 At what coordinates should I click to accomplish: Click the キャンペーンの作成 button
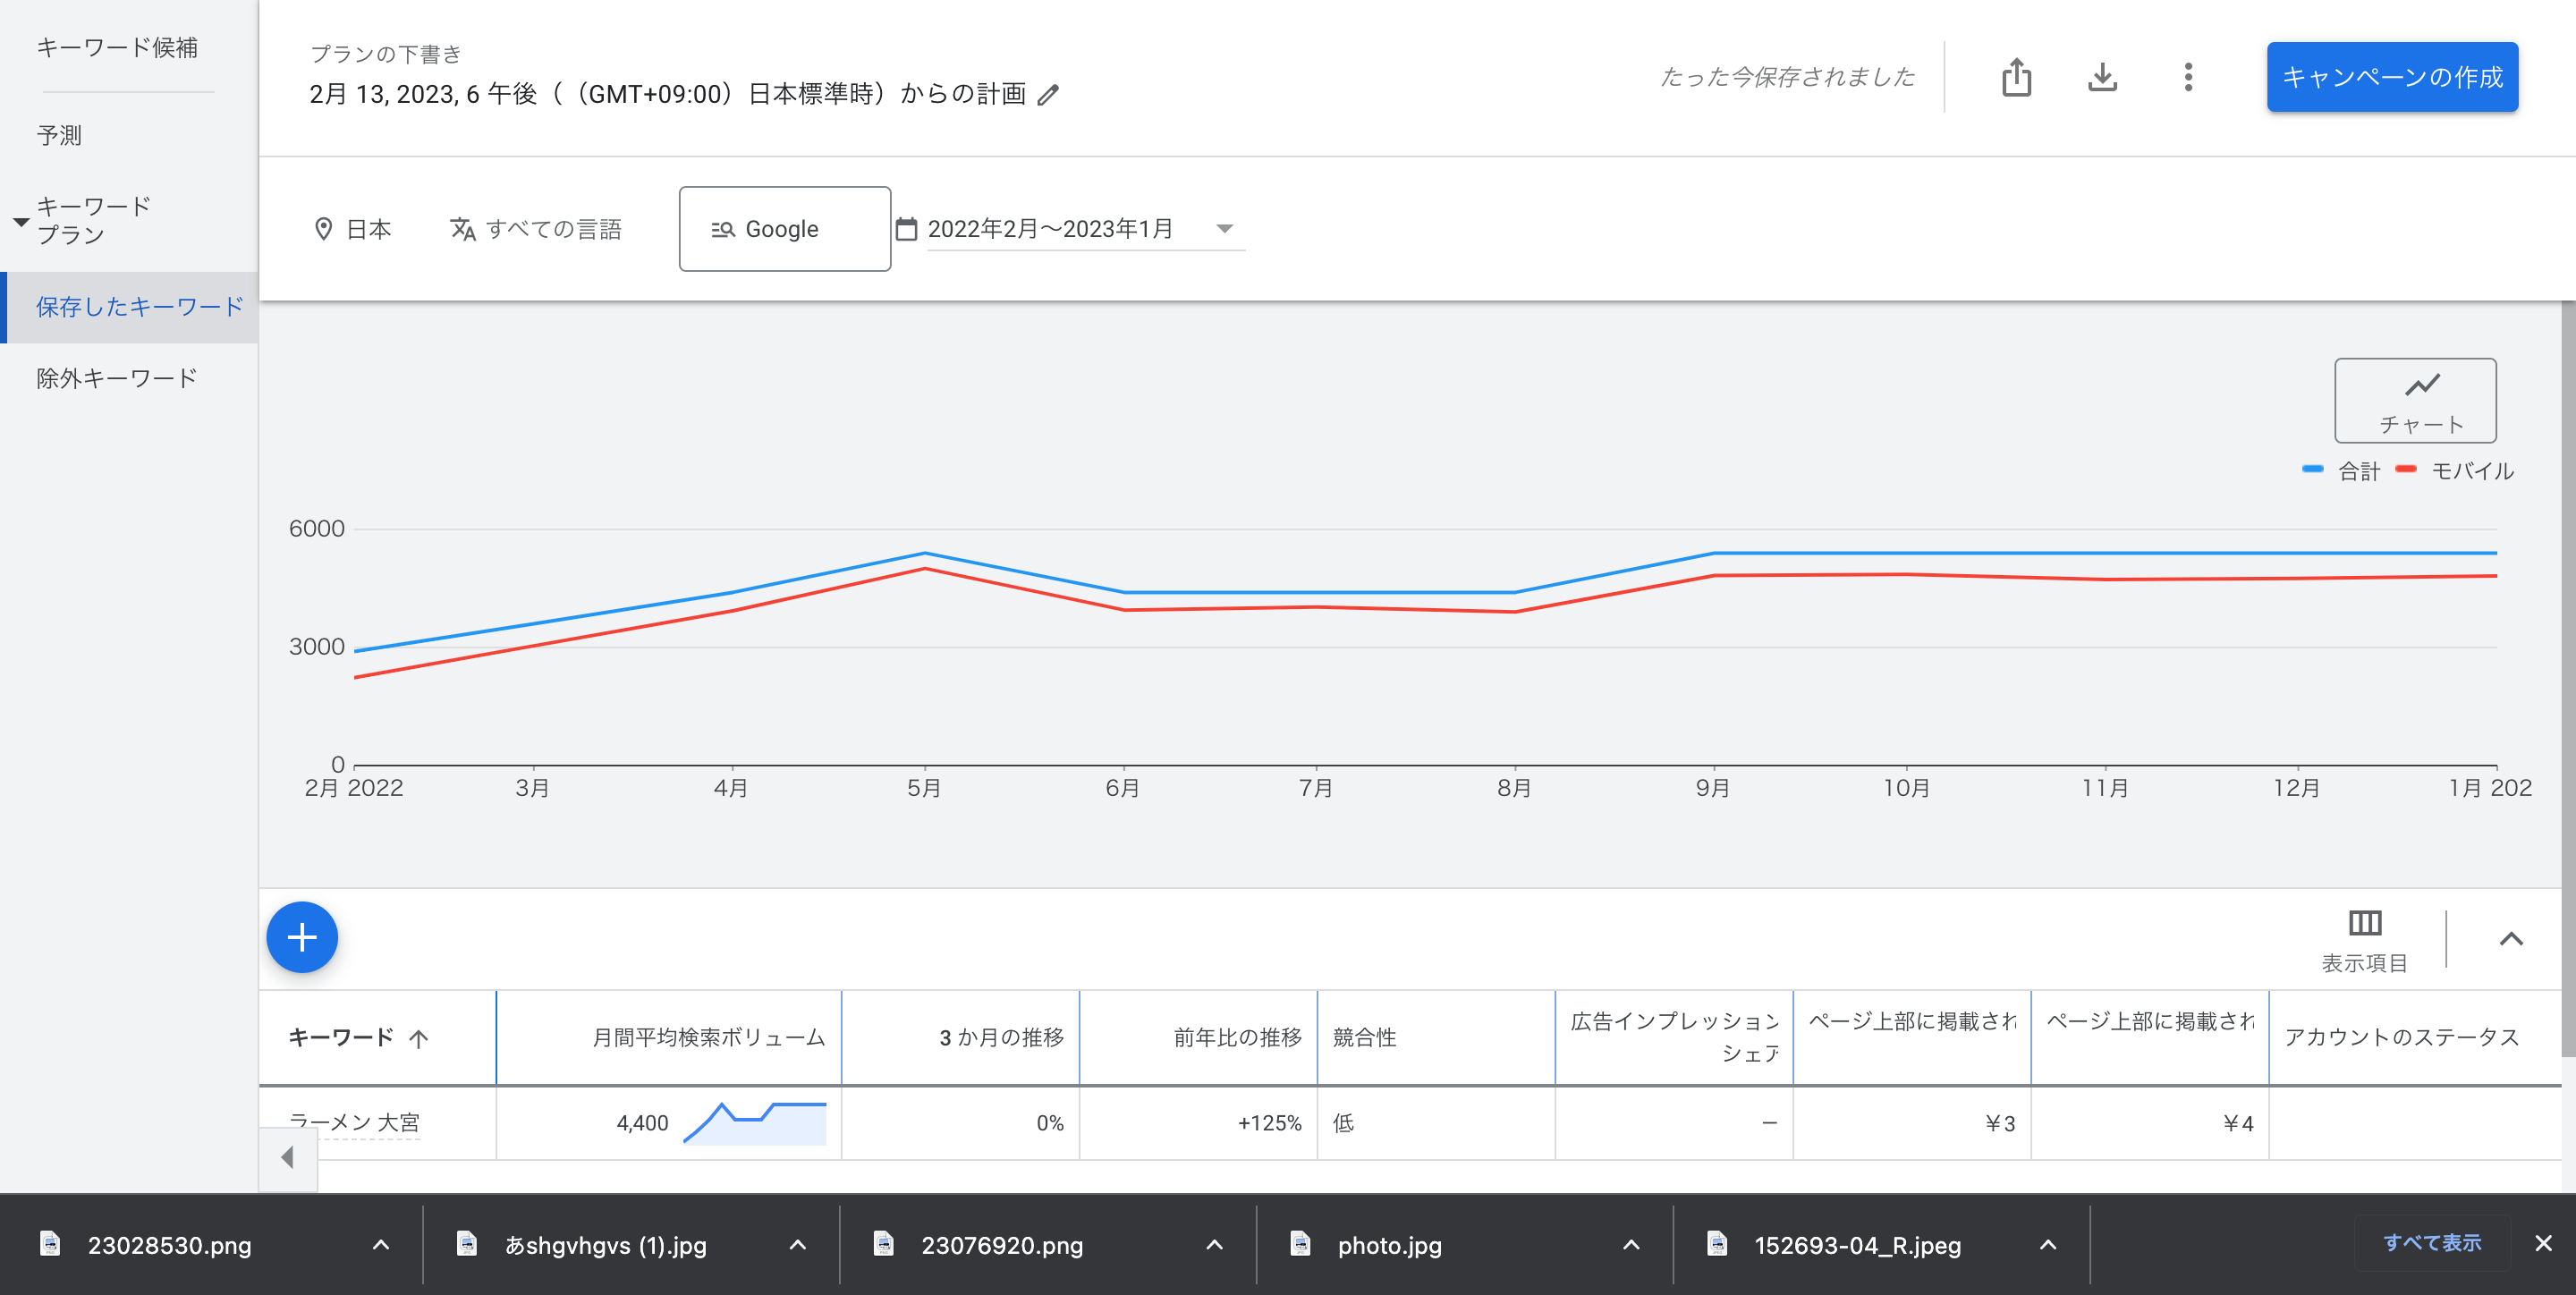[2391, 77]
